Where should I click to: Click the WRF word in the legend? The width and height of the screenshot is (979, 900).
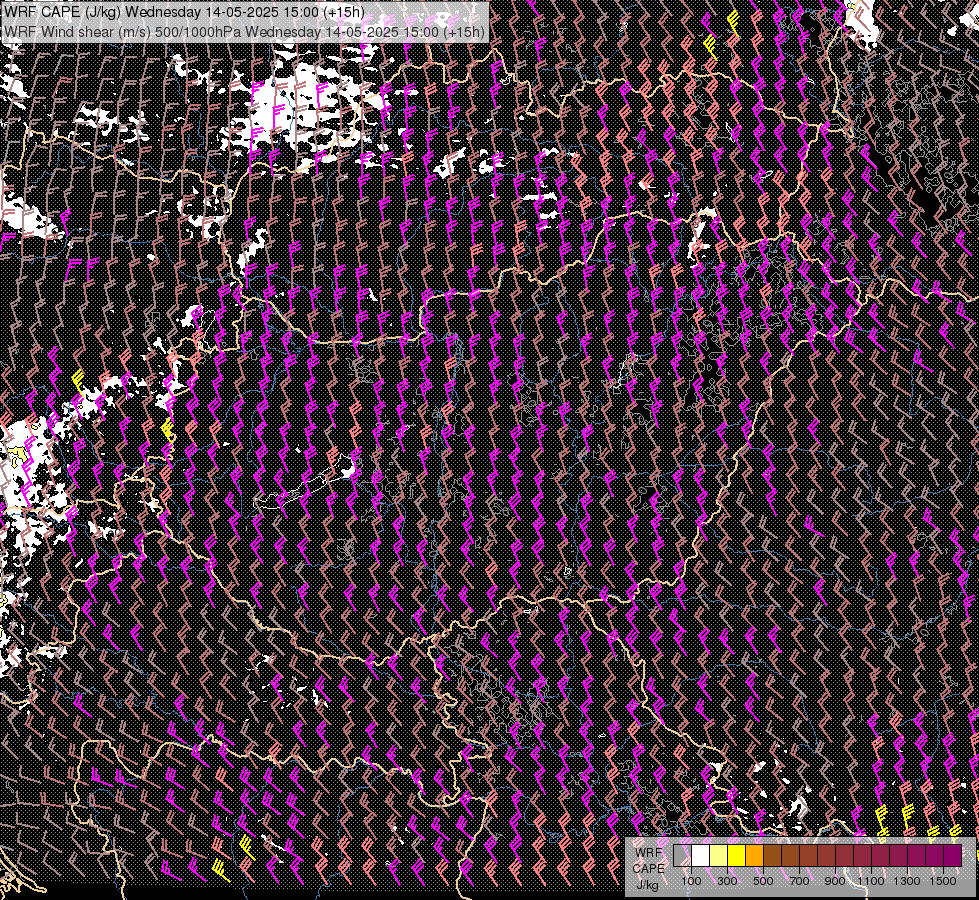649,853
